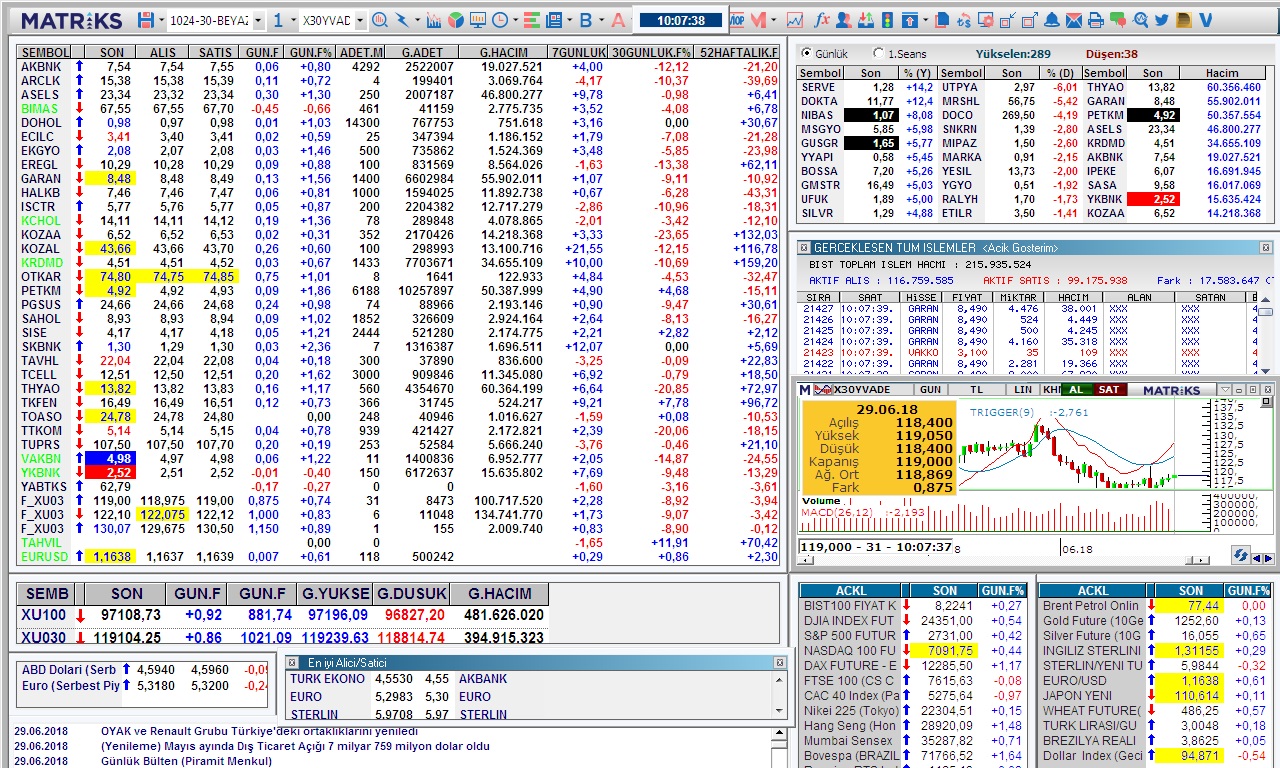Screen dimensions: 1280x768
Task: Open the alarm bell icon
Action: (1052, 20)
